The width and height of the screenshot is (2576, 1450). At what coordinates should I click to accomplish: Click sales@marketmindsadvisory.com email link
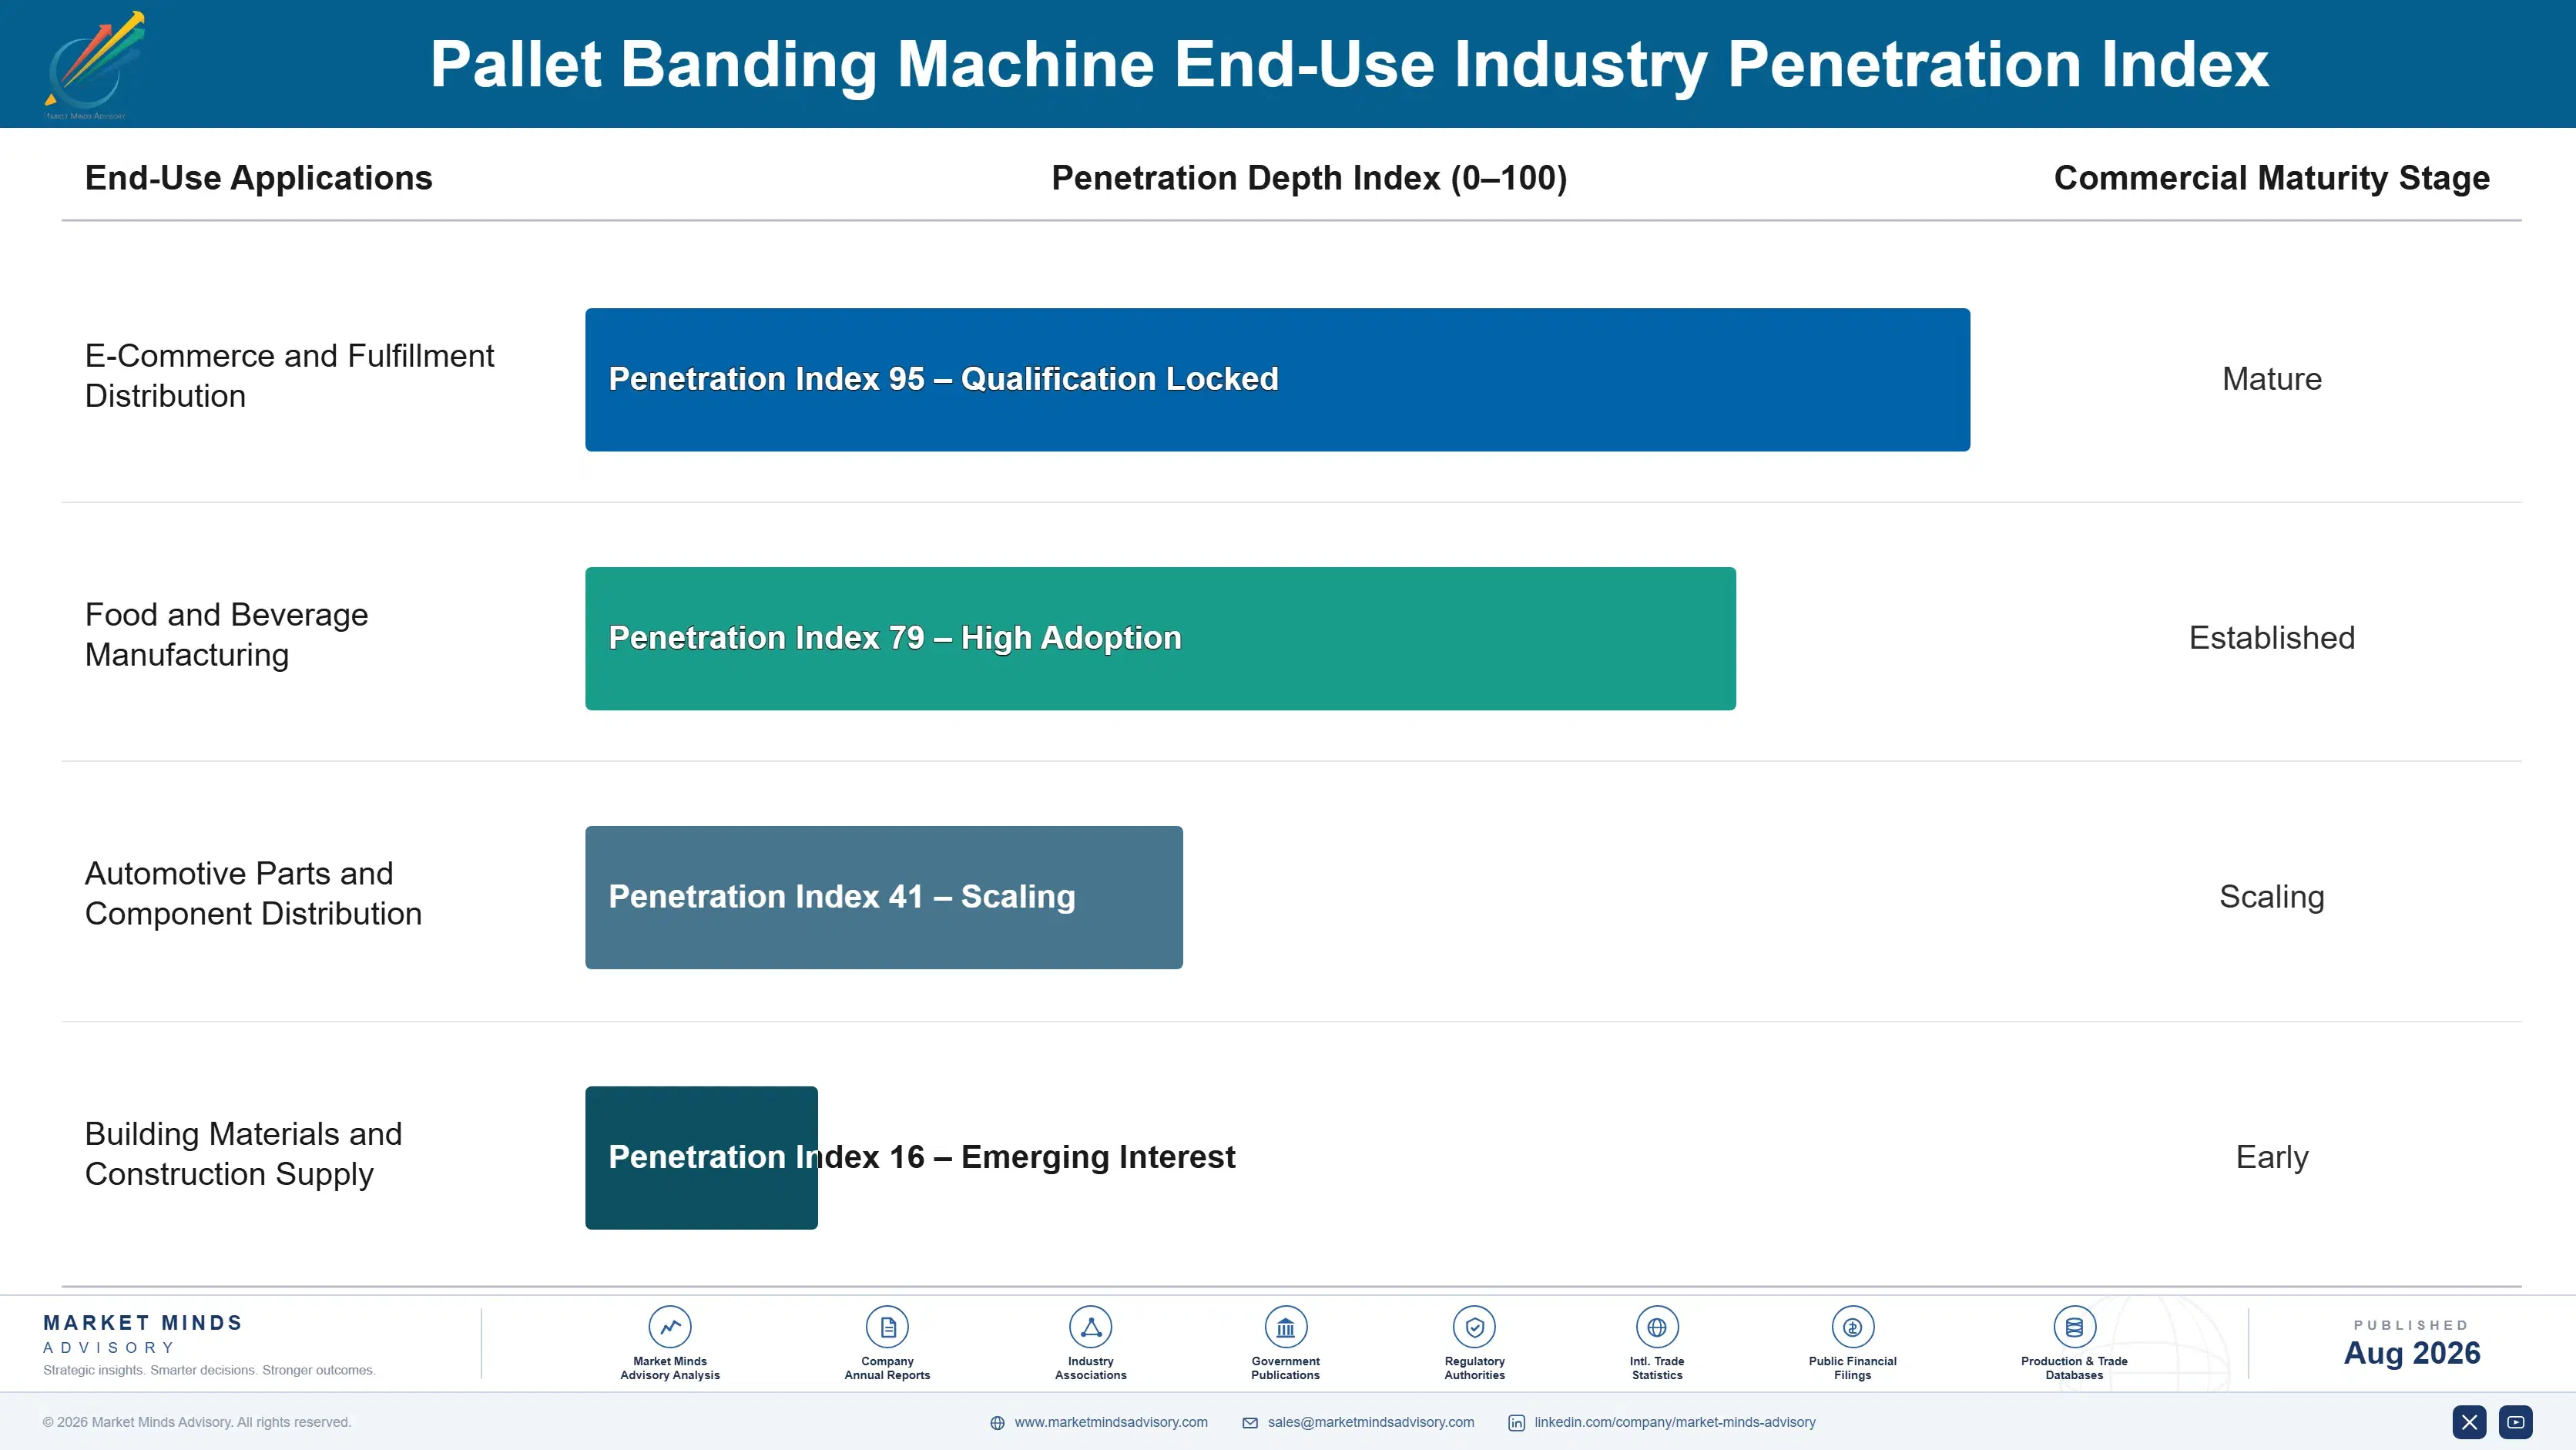tap(1371, 1422)
